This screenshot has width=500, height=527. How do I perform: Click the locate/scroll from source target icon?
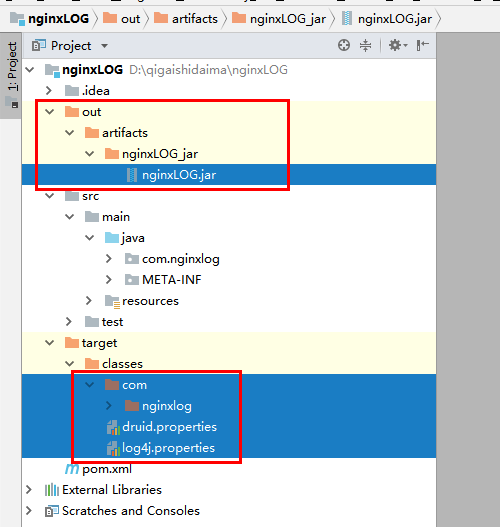pyautogui.click(x=344, y=45)
